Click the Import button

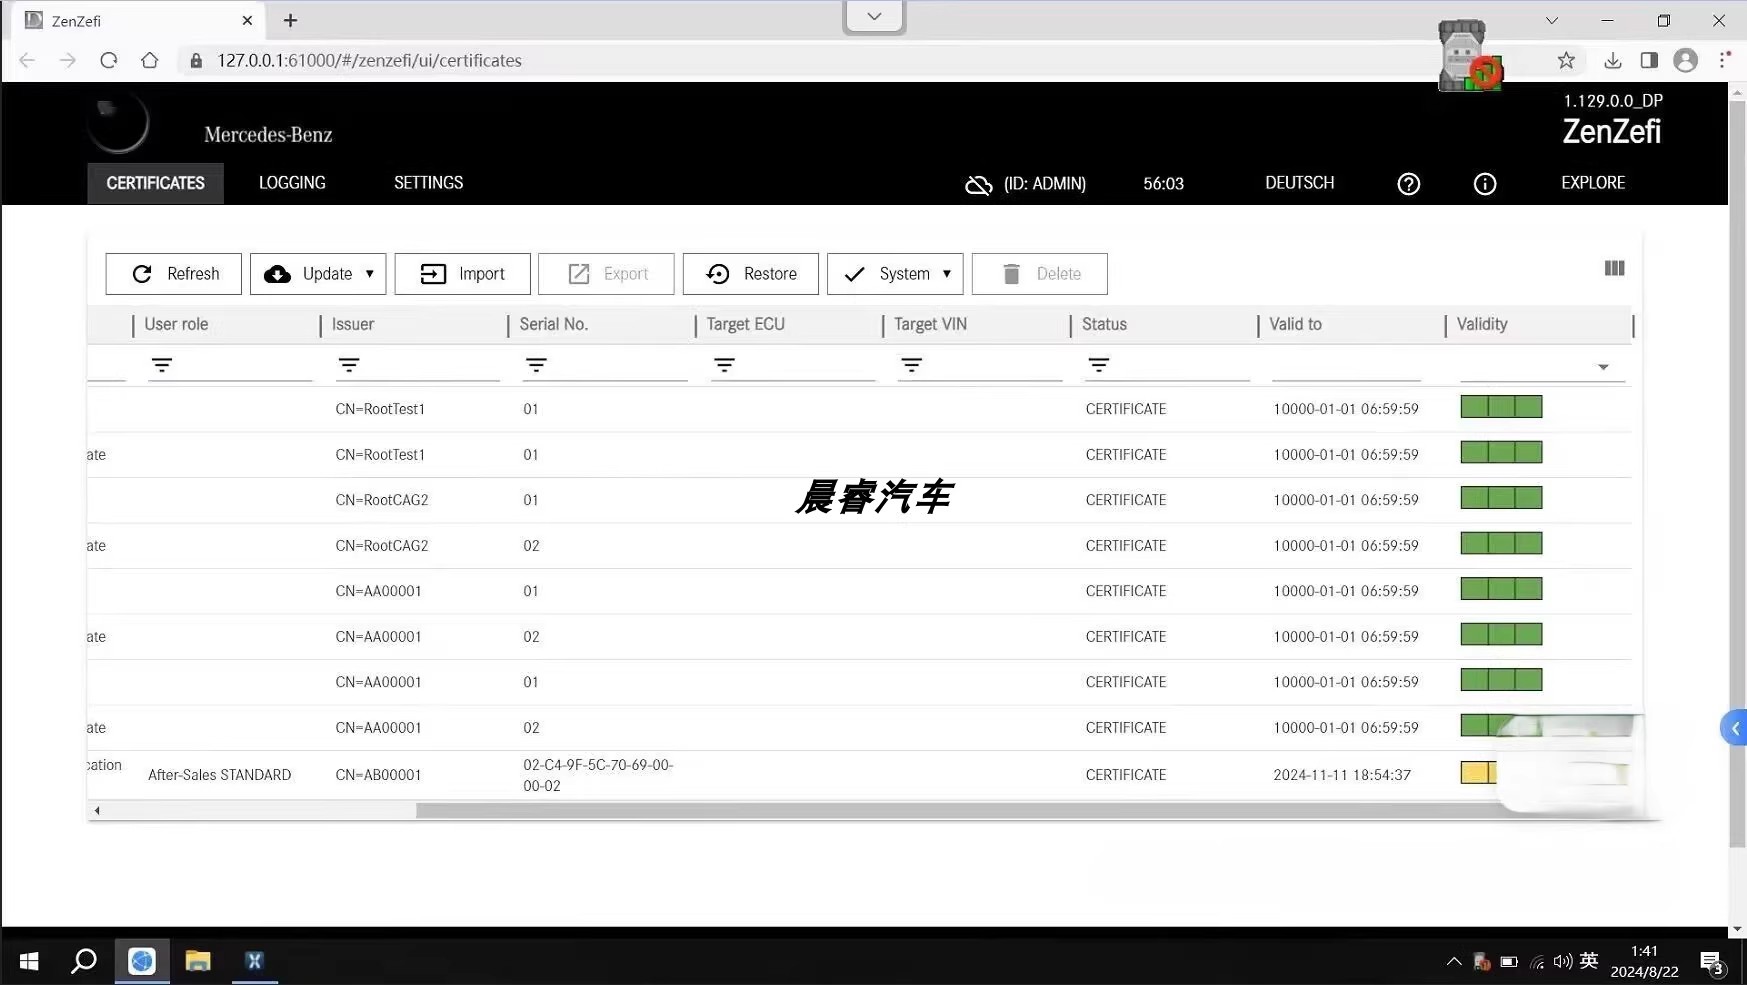pos(462,274)
